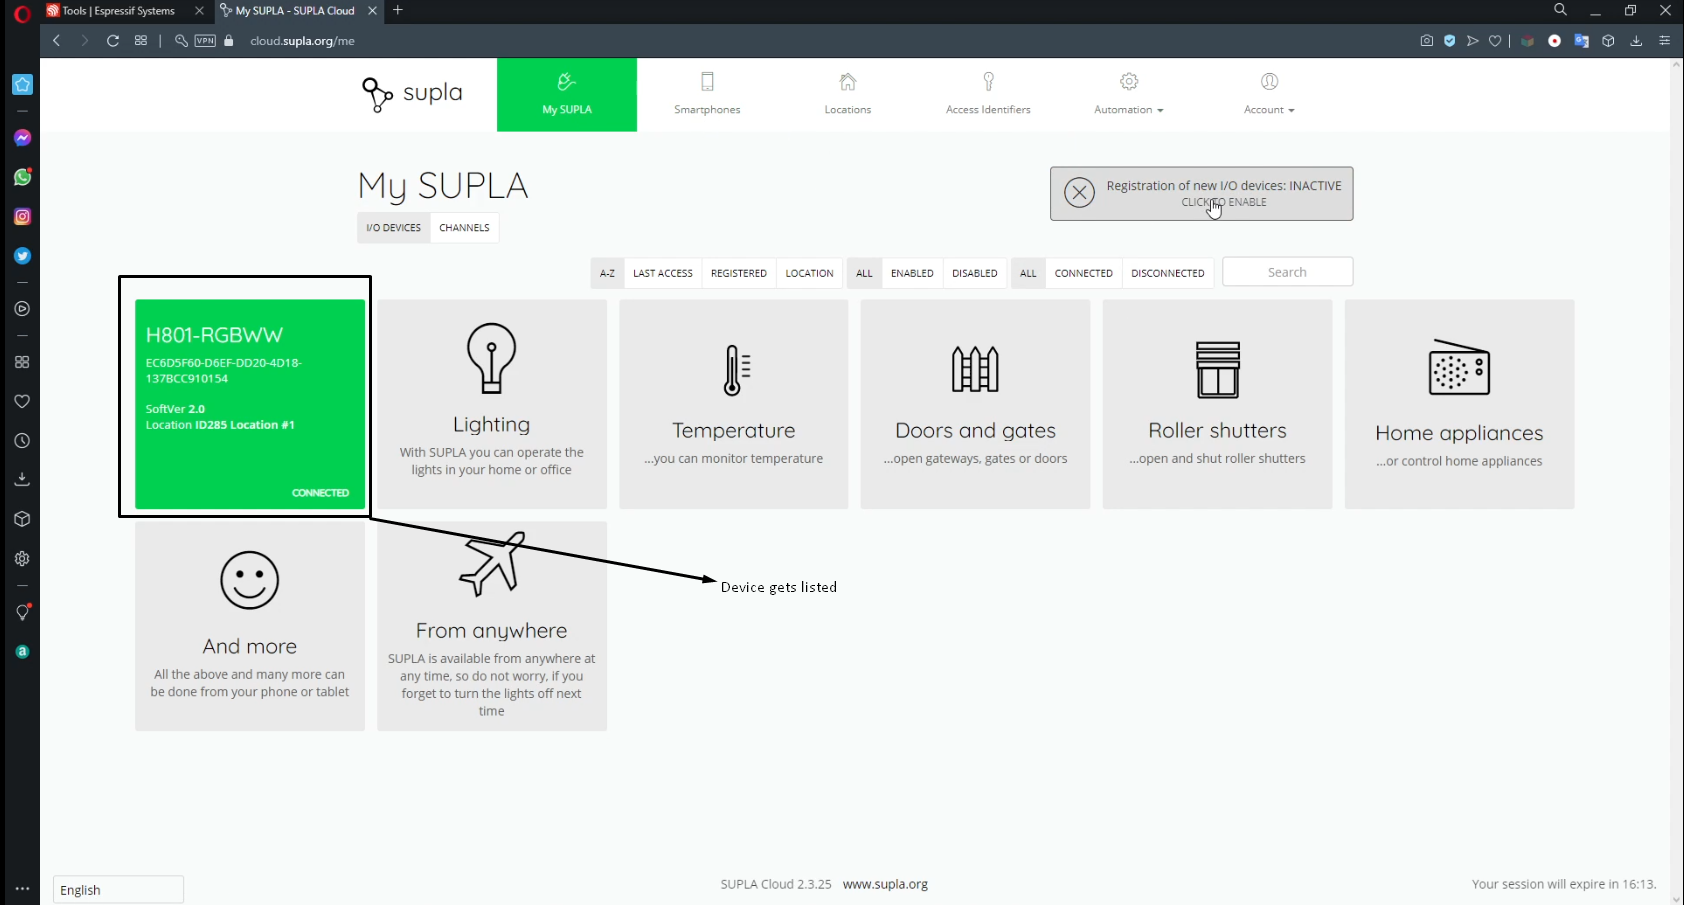Filter to Disabled devices only
The width and height of the screenshot is (1684, 905).
(x=975, y=273)
